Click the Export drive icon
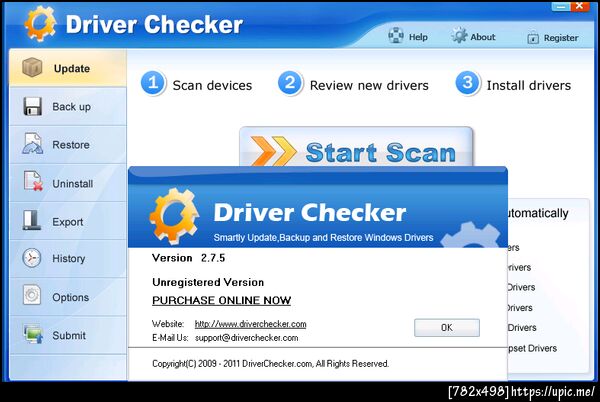Image resolution: width=600 pixels, height=402 pixels. coord(31,220)
